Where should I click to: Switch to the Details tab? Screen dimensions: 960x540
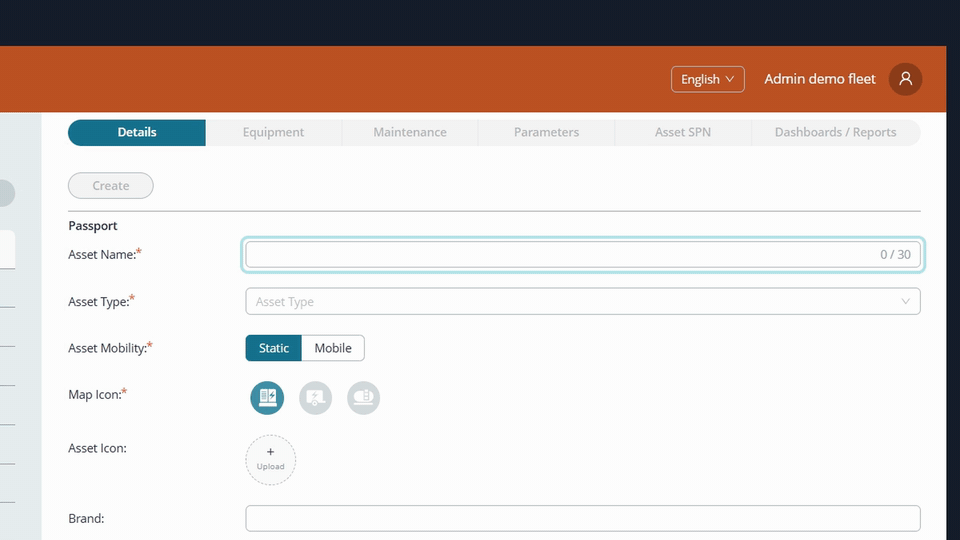click(137, 132)
